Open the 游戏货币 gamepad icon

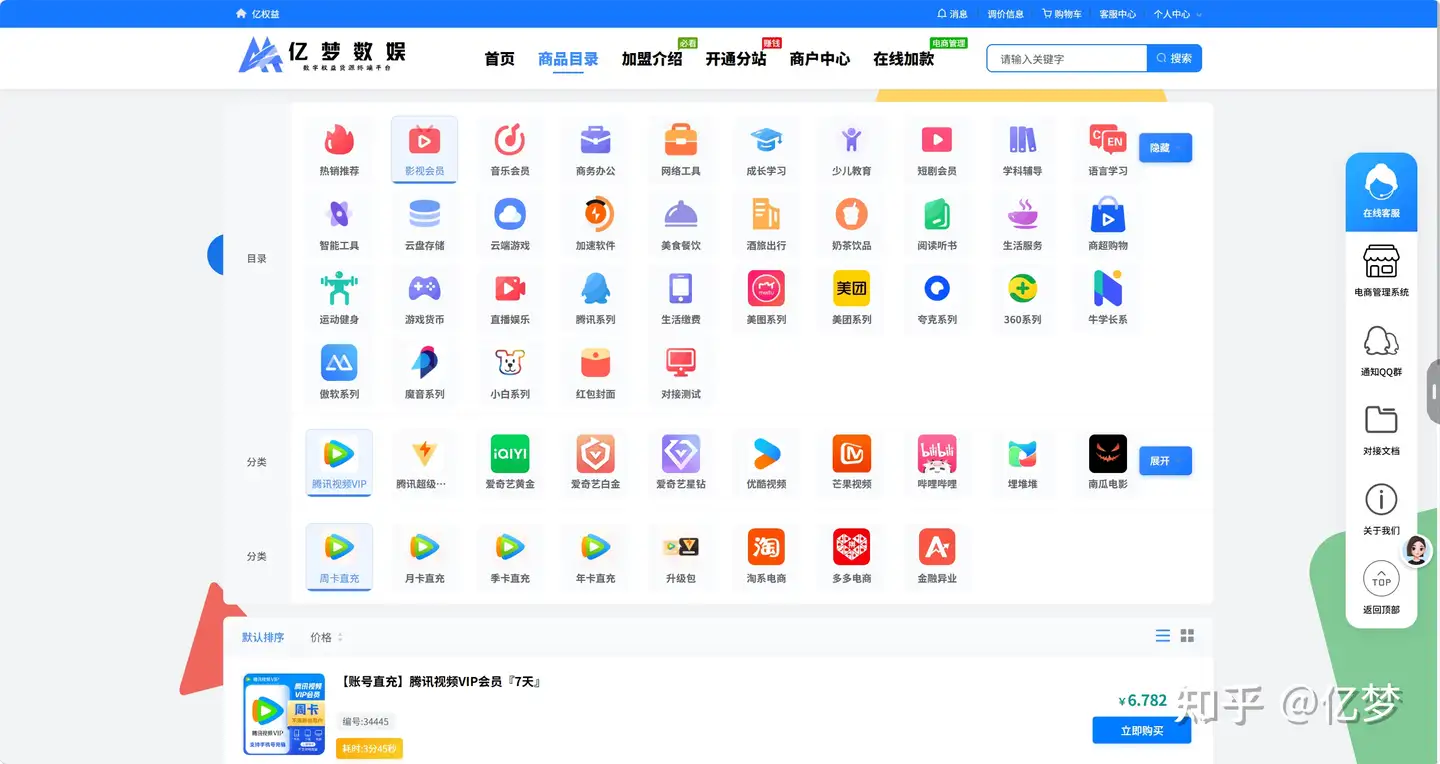[425, 288]
